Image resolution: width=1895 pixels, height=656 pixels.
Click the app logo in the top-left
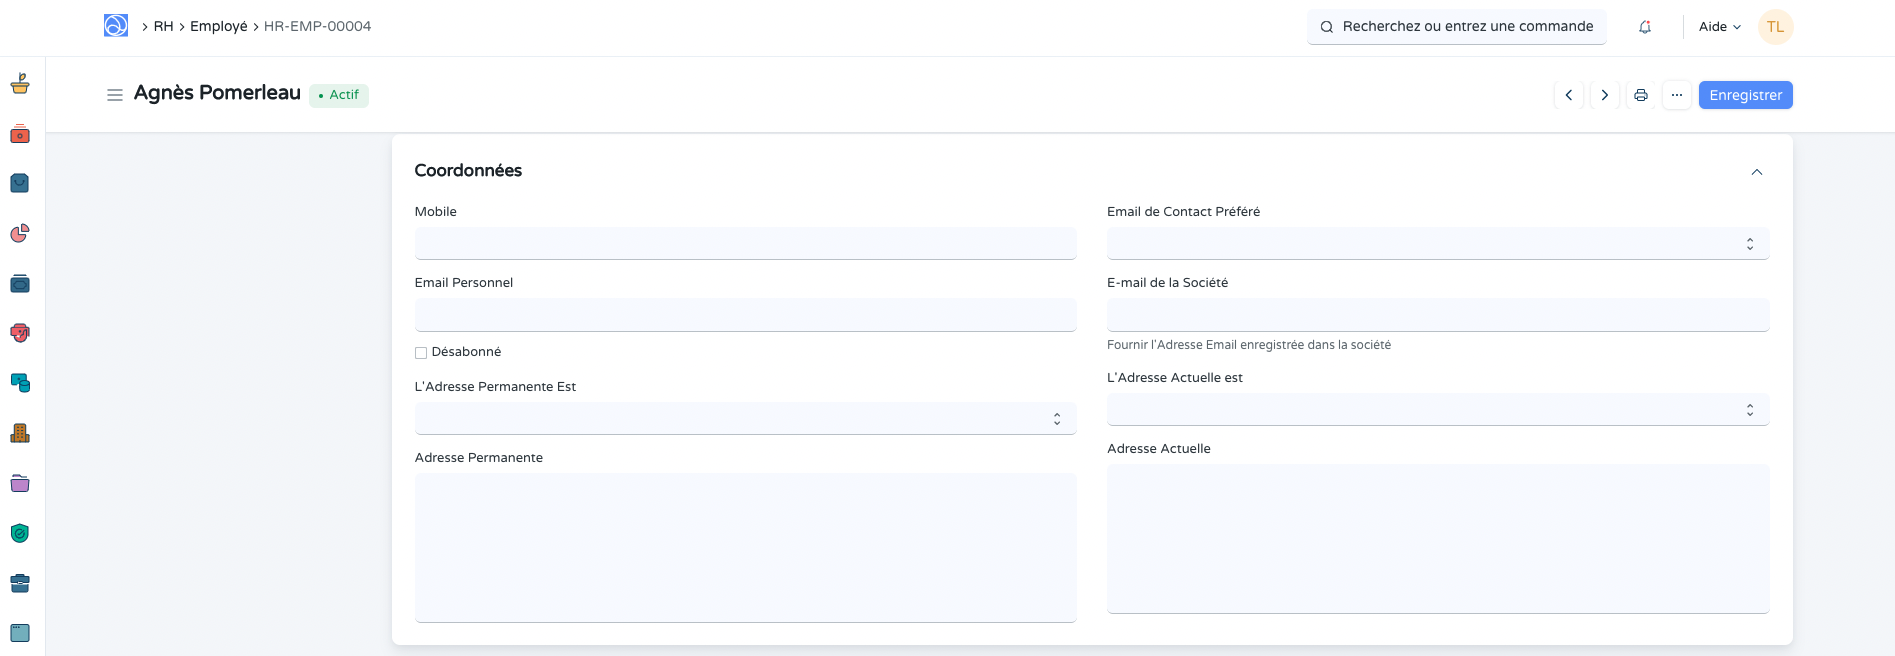pos(116,26)
